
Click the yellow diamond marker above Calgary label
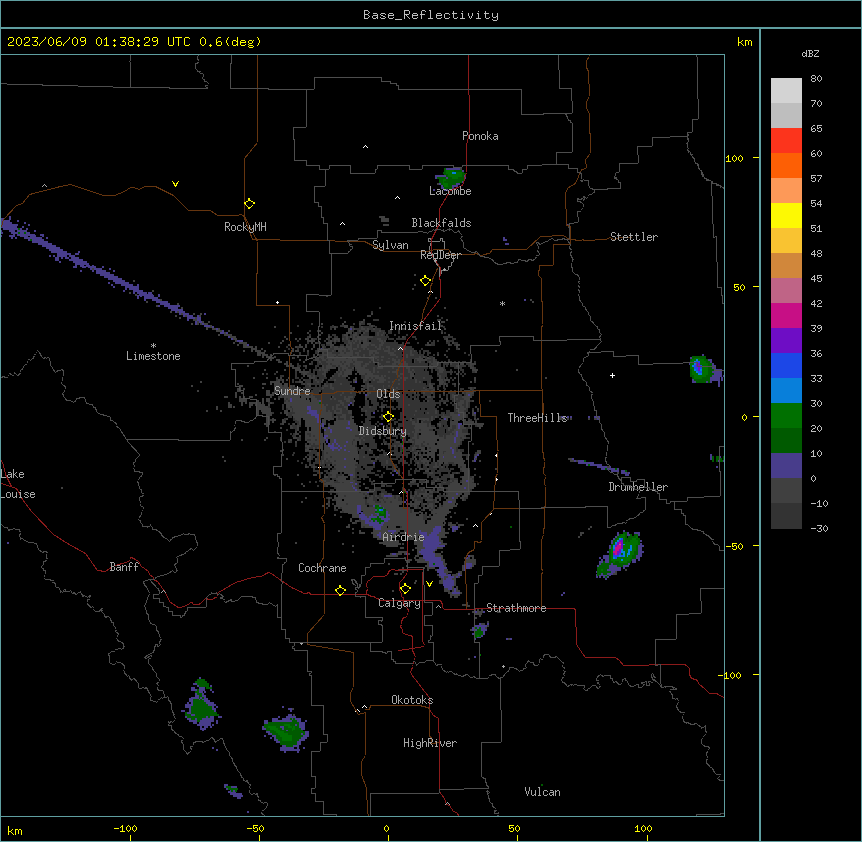pos(405,589)
